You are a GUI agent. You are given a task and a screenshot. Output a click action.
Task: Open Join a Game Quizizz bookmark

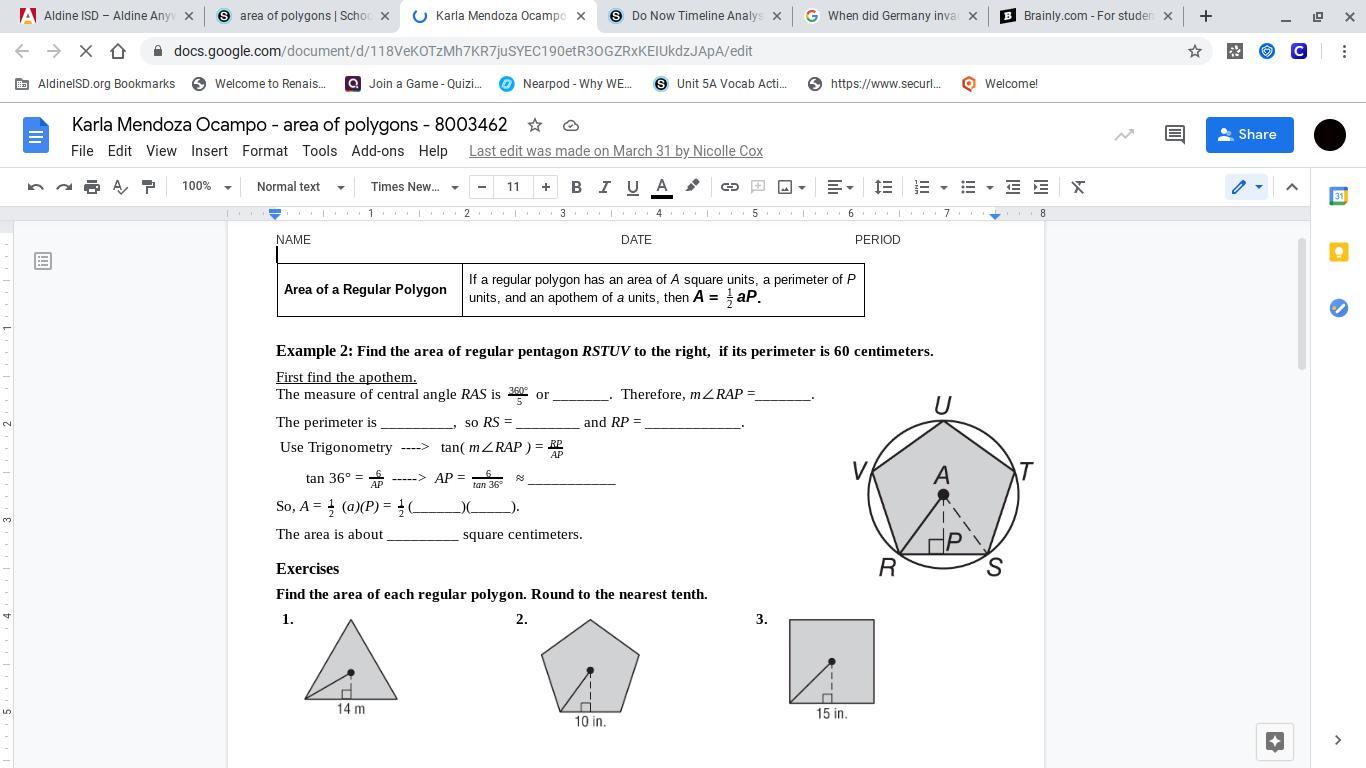414,84
